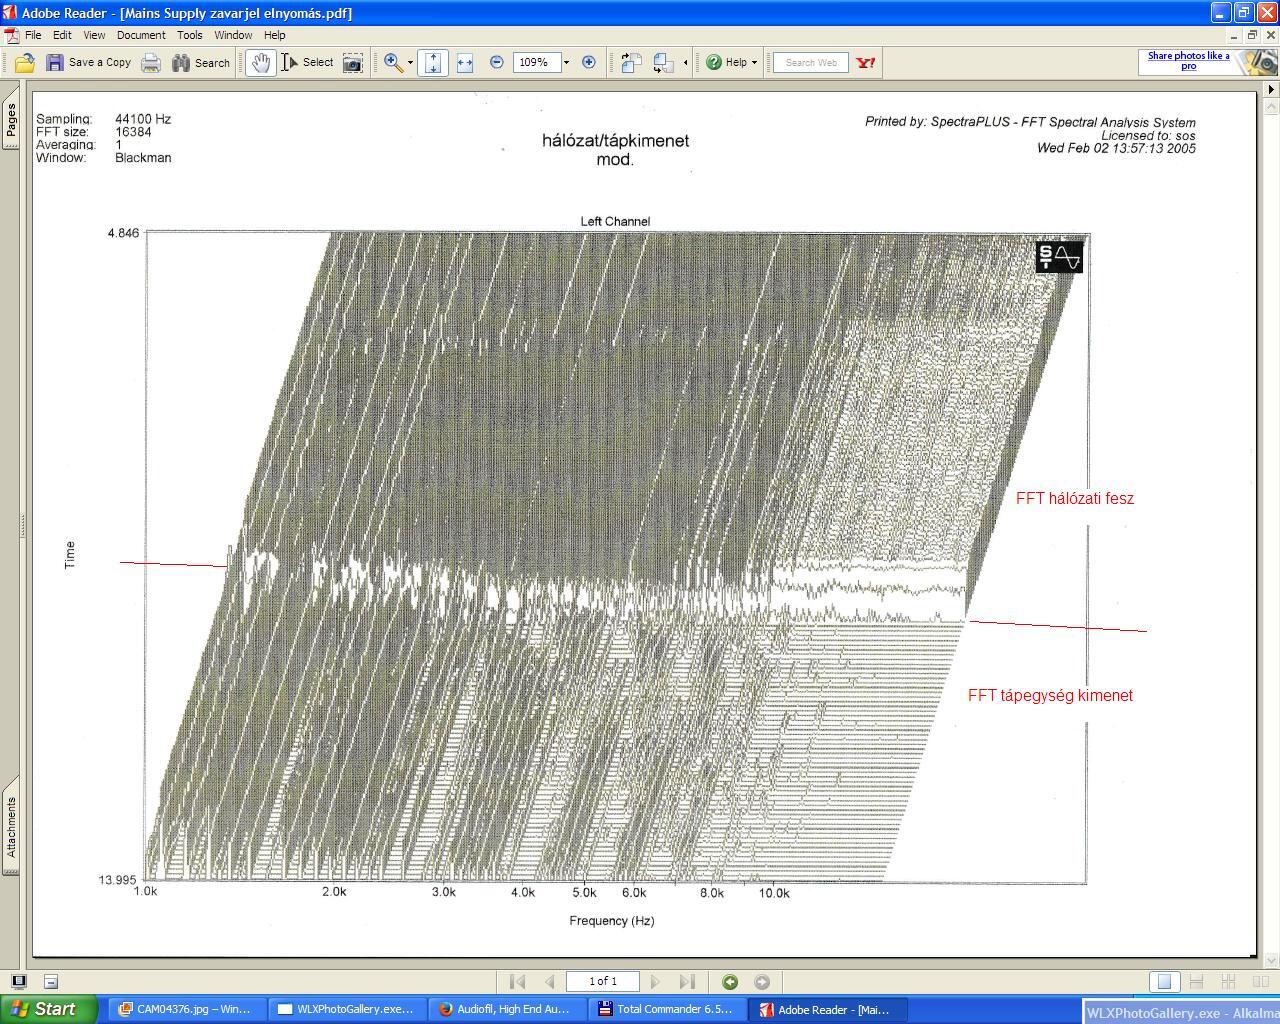Open the zoom percentage dropdown
Screen dimensions: 1280x1024
coord(566,63)
